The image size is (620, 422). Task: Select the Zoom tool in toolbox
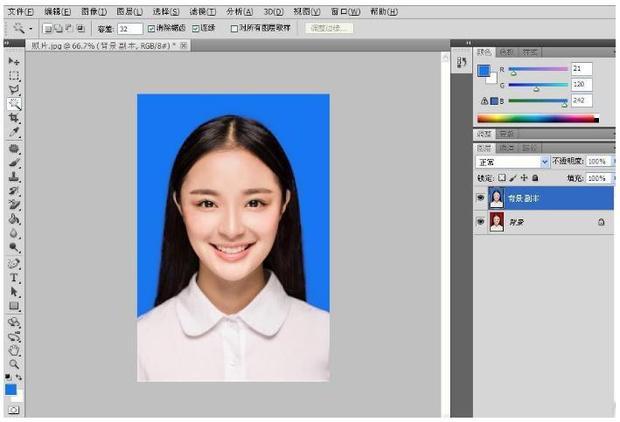click(x=14, y=365)
